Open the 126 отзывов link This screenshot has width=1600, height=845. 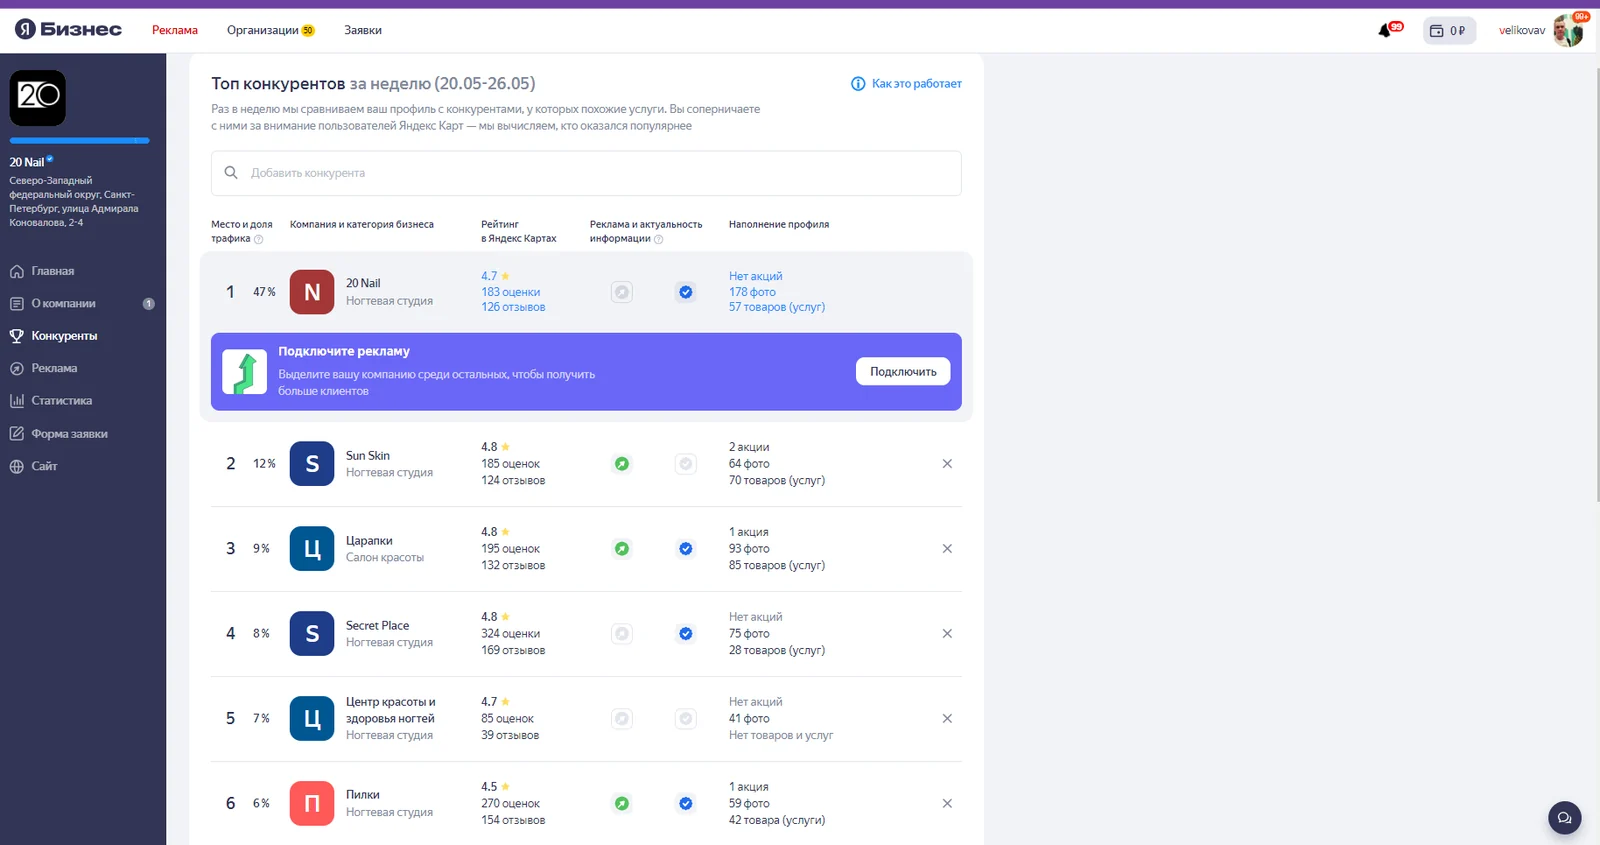[x=513, y=307]
